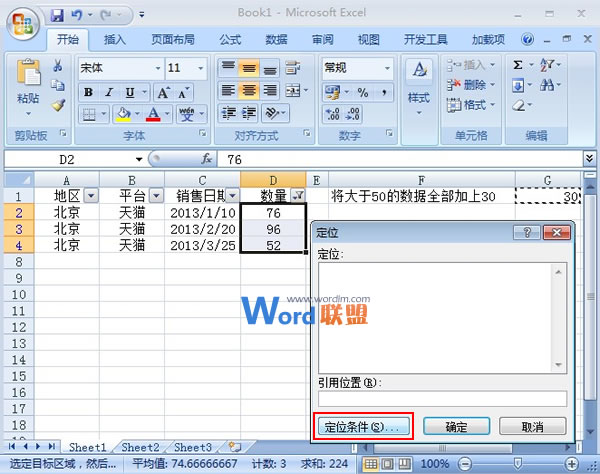This screenshot has height=474, width=600.
Task: Open the borders button
Action: tap(89, 114)
